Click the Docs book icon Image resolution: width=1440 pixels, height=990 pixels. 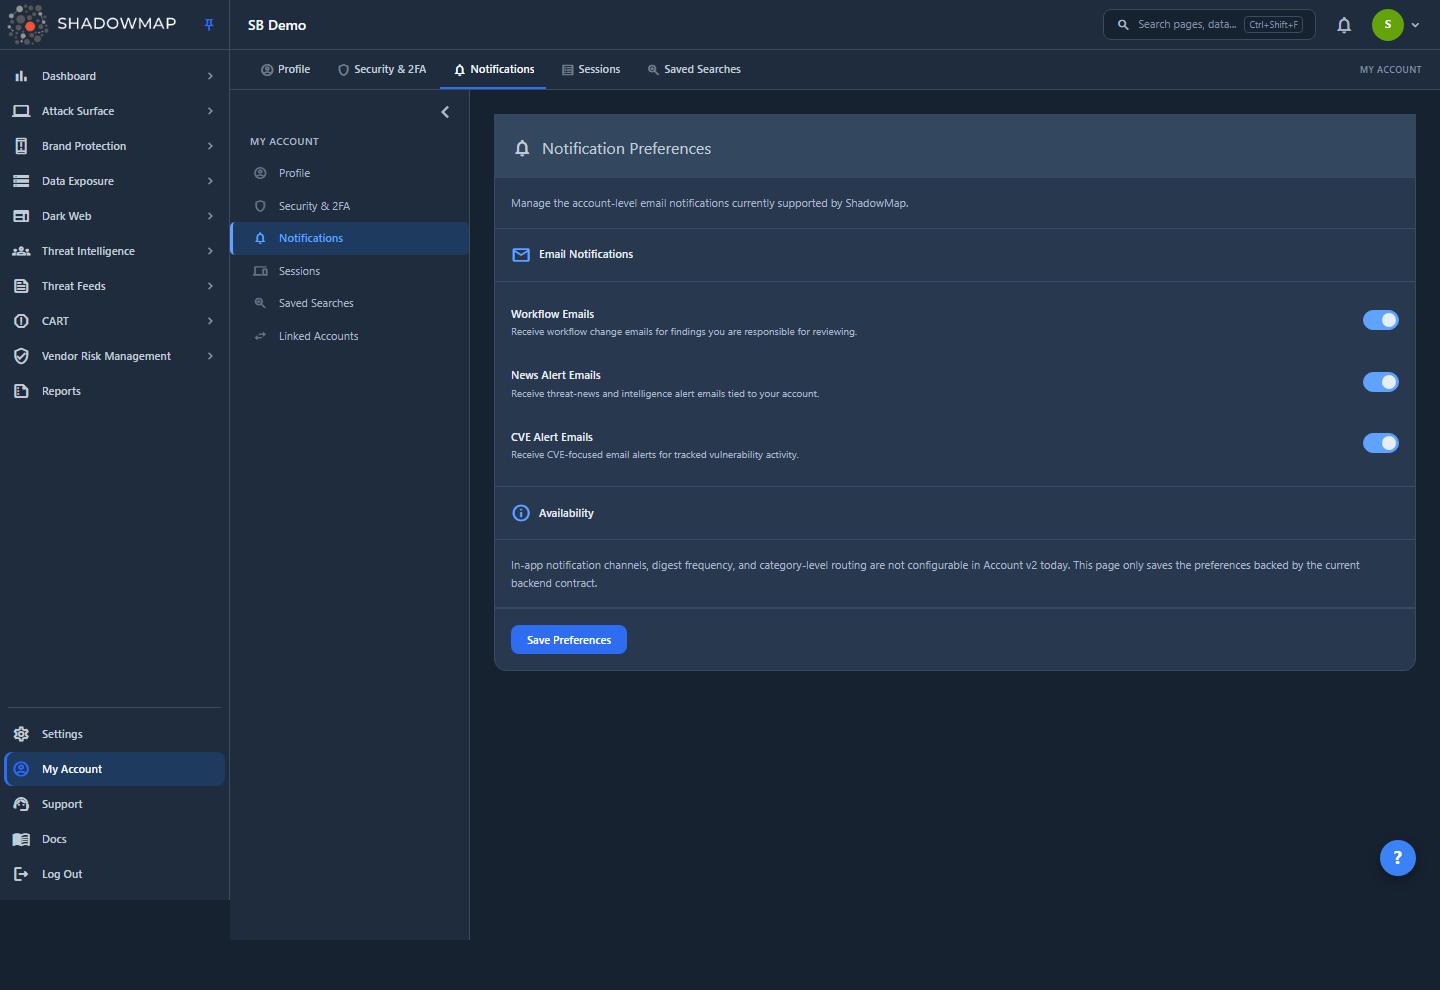(x=21, y=839)
